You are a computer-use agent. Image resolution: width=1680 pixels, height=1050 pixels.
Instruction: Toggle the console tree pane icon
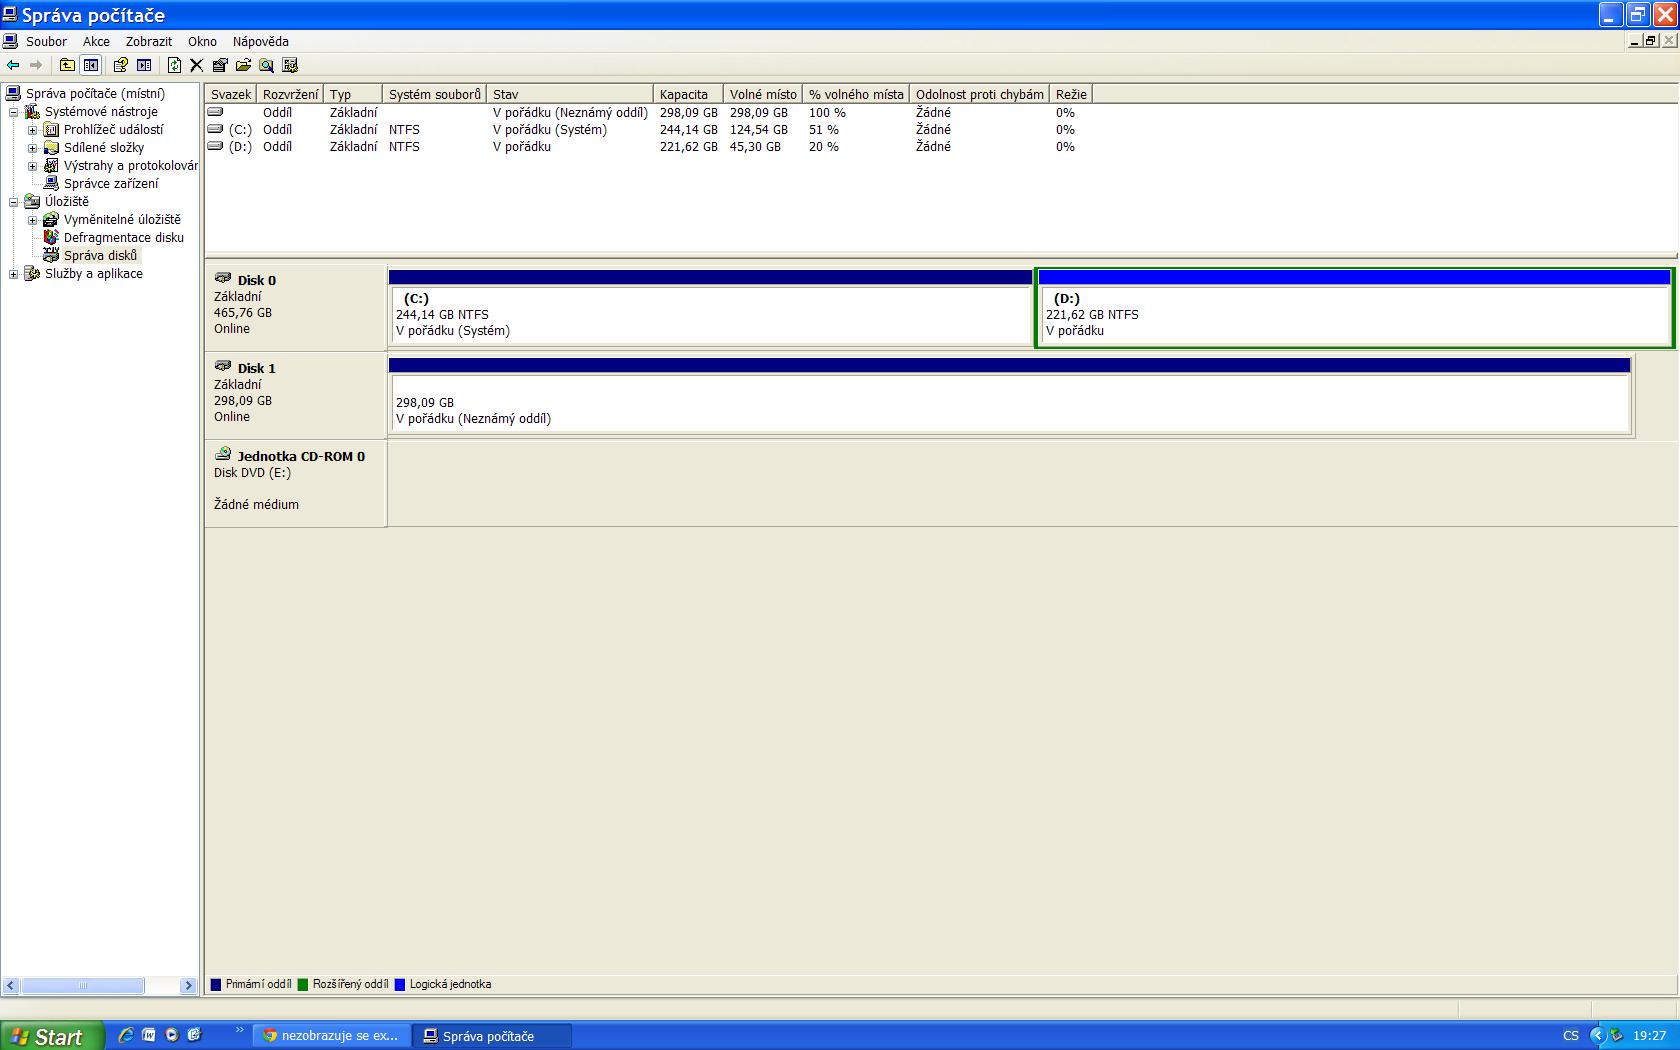91,65
